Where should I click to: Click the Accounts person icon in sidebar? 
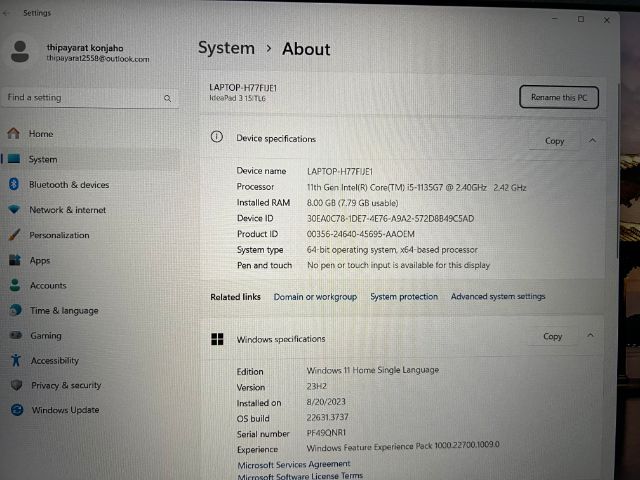coord(15,285)
